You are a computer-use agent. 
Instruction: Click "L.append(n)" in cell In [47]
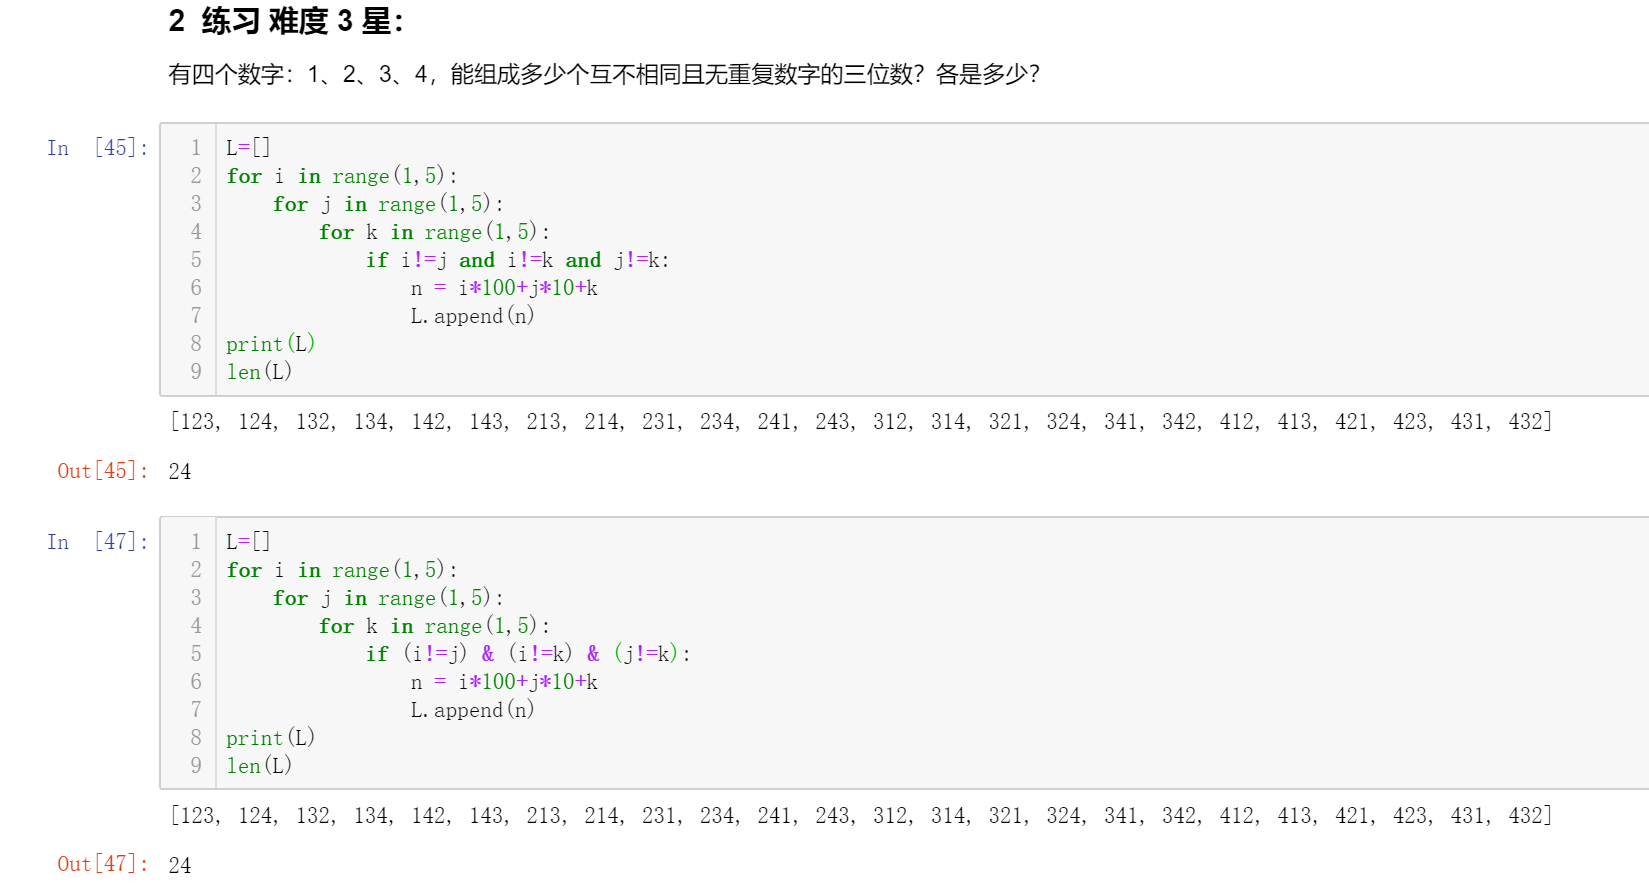(472, 710)
